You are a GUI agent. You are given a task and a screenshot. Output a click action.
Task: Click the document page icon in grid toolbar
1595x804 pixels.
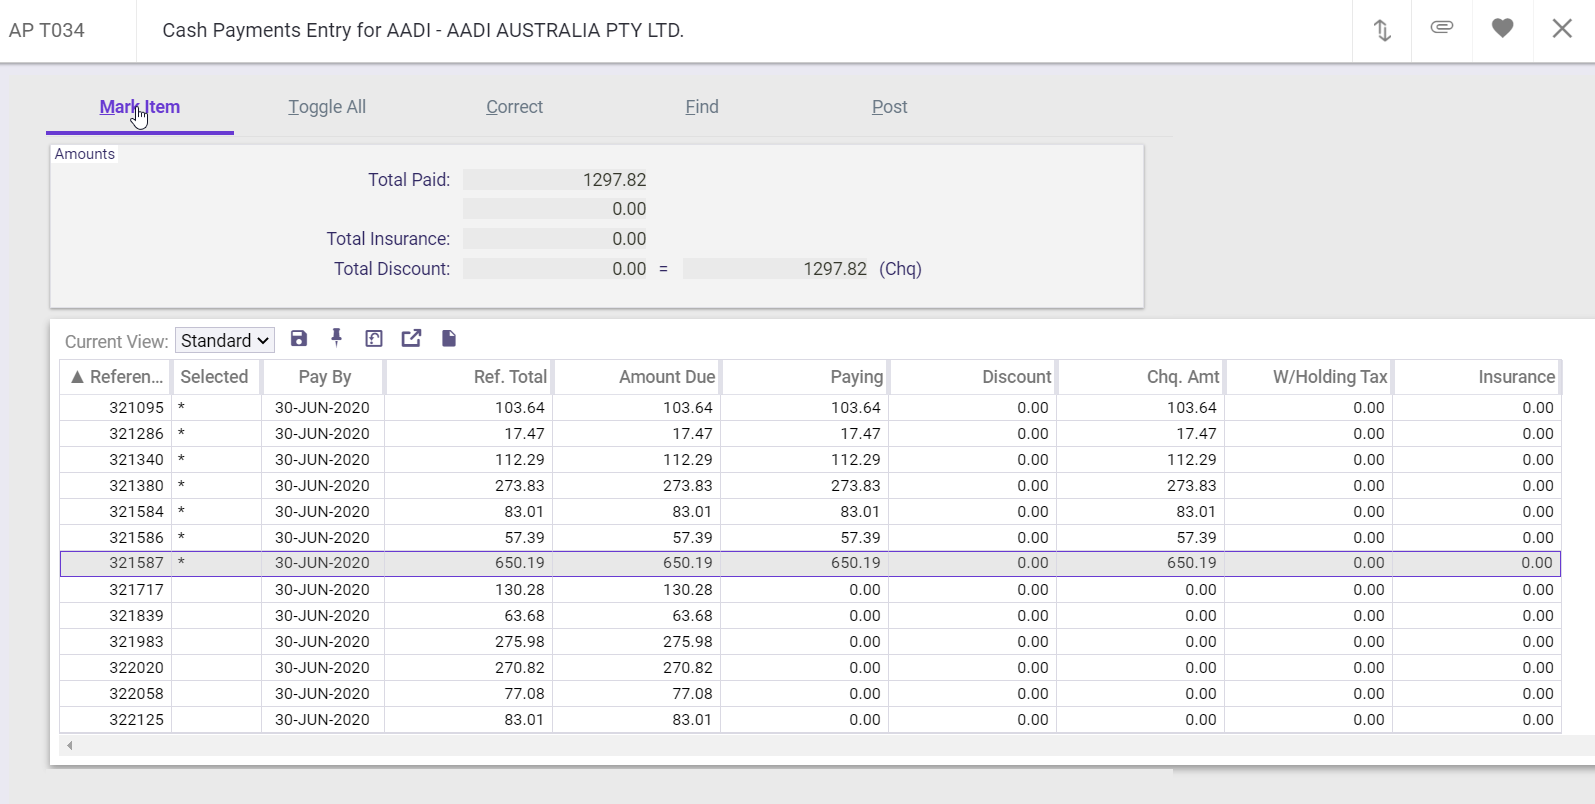point(449,339)
